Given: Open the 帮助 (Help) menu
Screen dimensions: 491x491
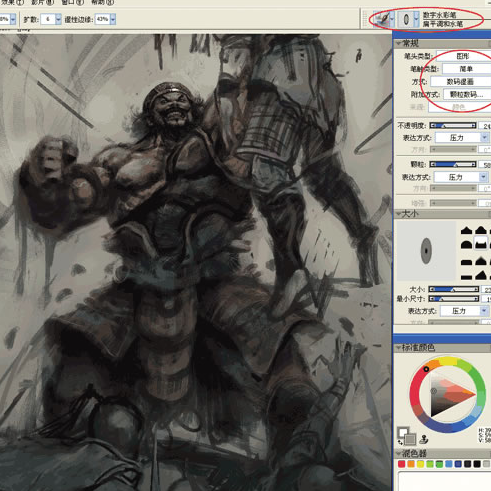Looking at the screenshot, I should point(102,2).
